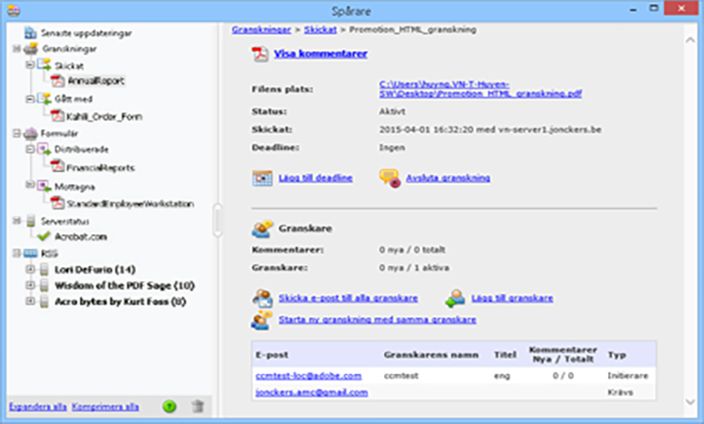Click the Gått med folder icon

[44, 98]
